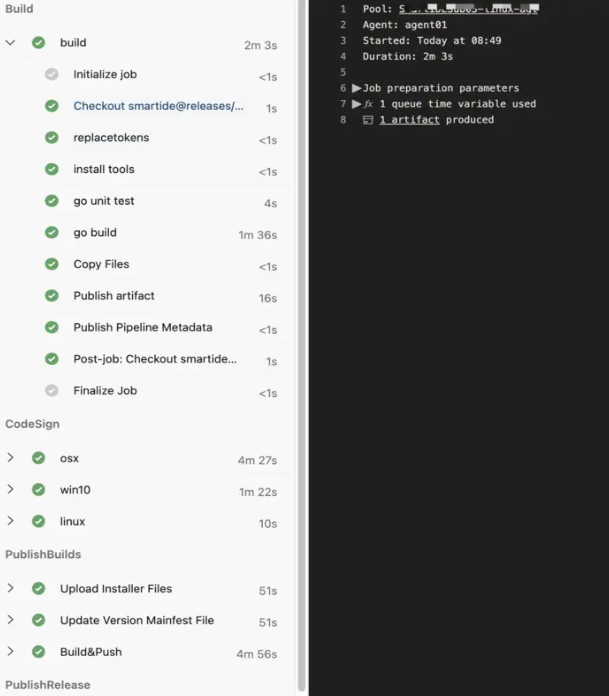The height and width of the screenshot is (696, 609).
Task: Click the success icon beside Publish artifact
Action: [x=52, y=296]
